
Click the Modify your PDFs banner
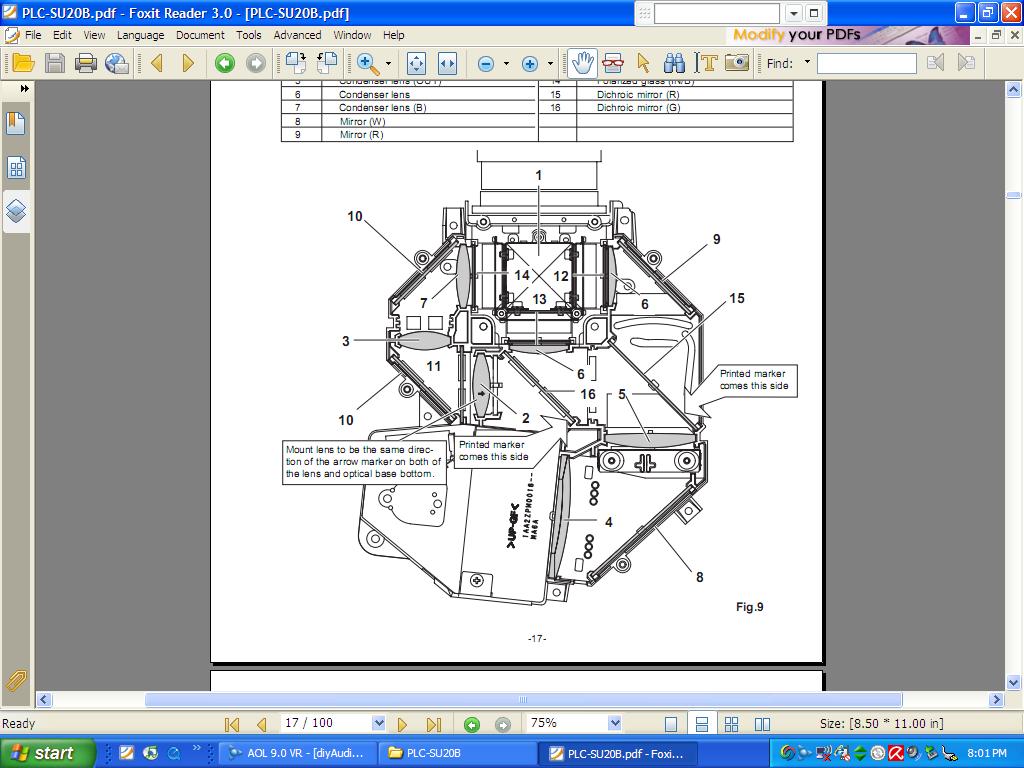pos(847,35)
